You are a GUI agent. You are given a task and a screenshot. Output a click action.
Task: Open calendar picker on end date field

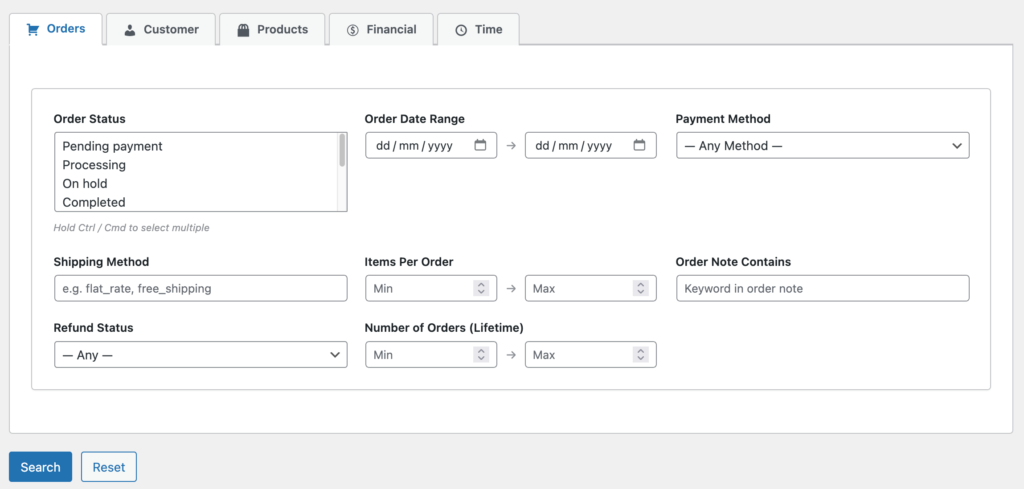639,146
